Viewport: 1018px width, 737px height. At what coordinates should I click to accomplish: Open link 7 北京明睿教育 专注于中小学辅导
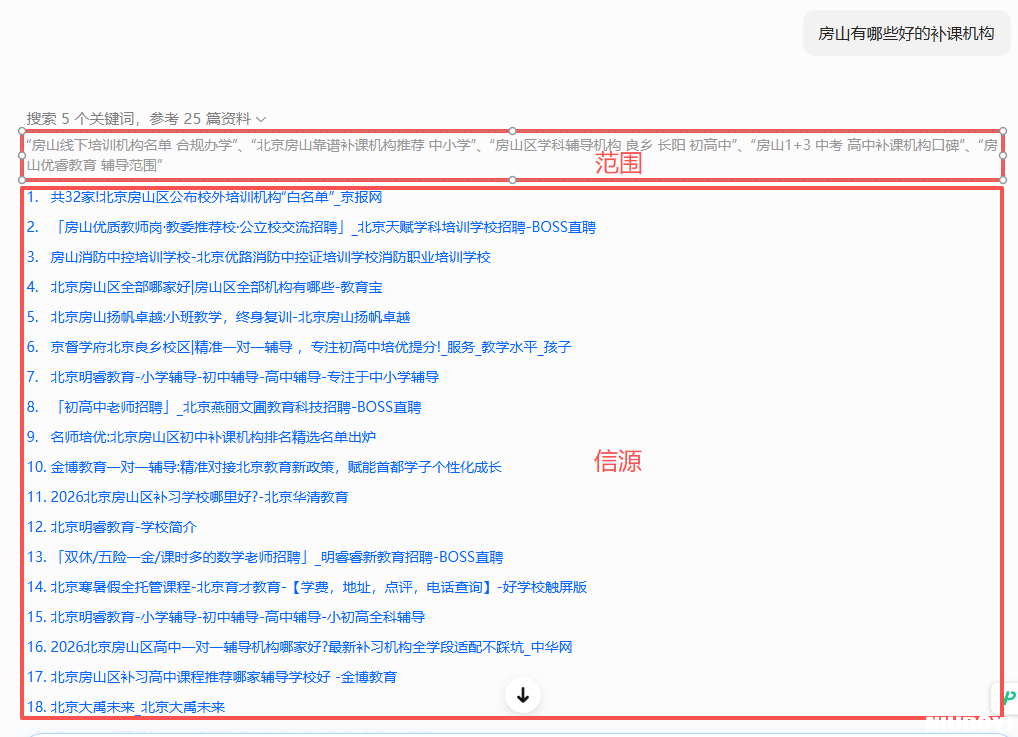pyautogui.click(x=245, y=377)
